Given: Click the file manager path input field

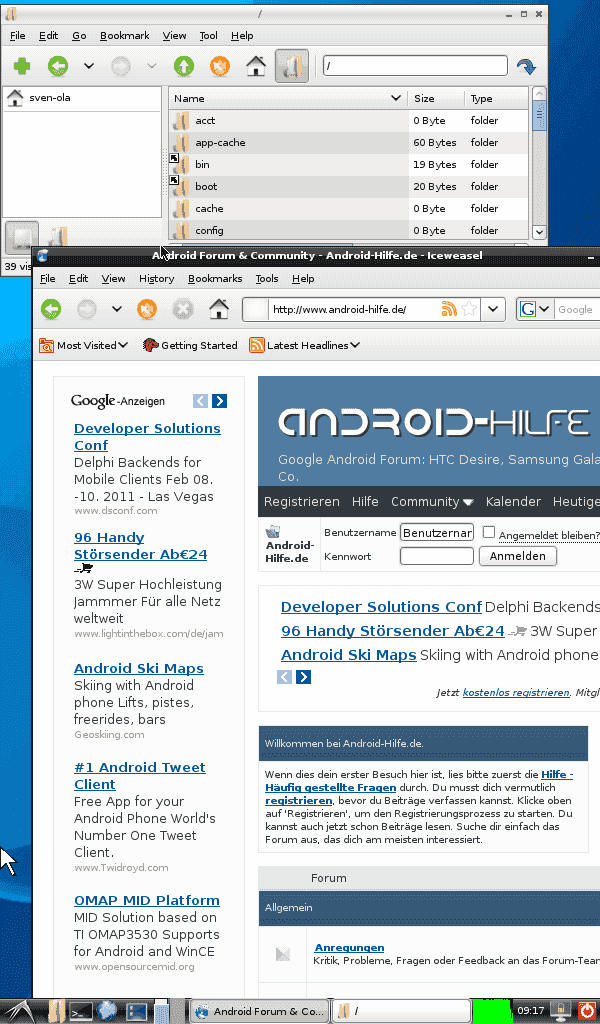Looking at the screenshot, I should [415, 66].
